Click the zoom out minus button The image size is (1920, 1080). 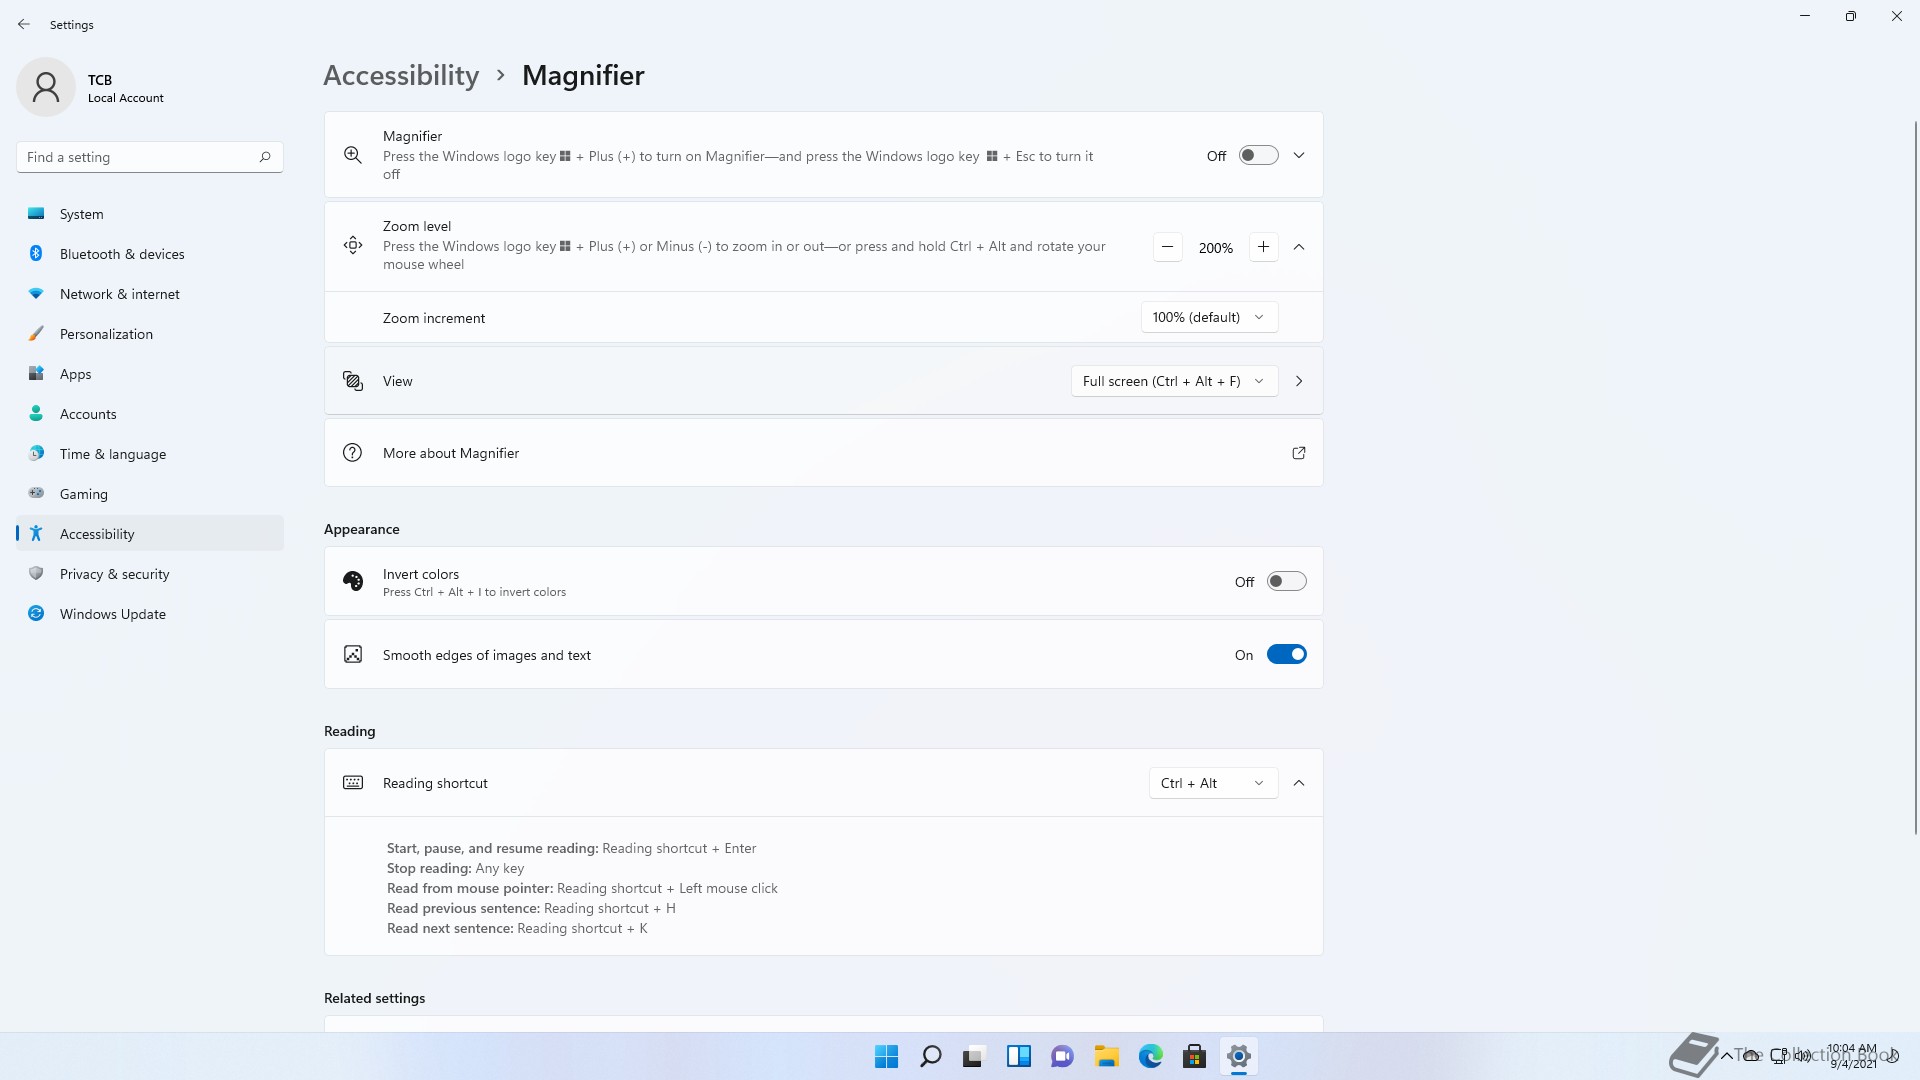tap(1167, 247)
